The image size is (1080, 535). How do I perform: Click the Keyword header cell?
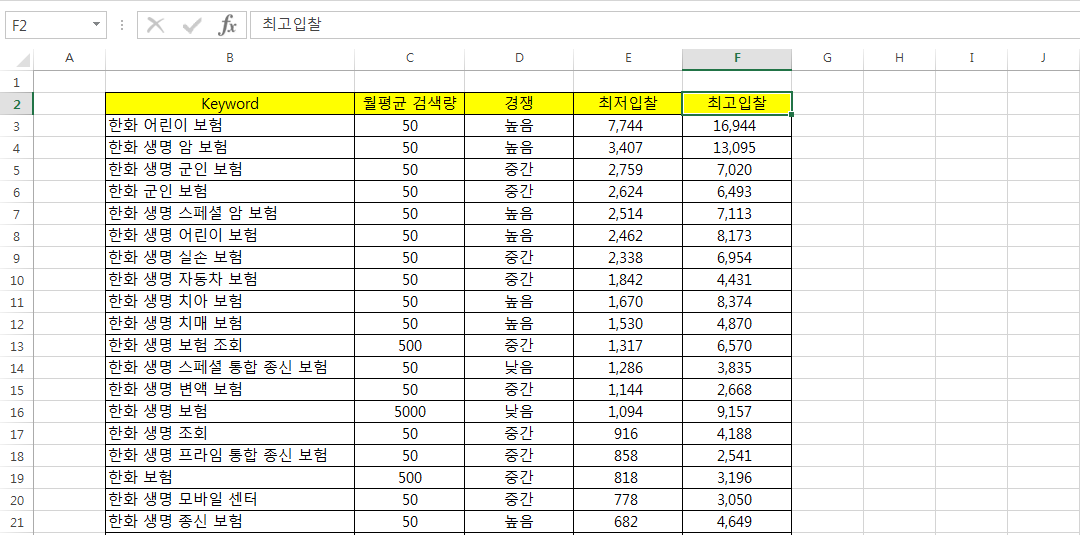(230, 104)
